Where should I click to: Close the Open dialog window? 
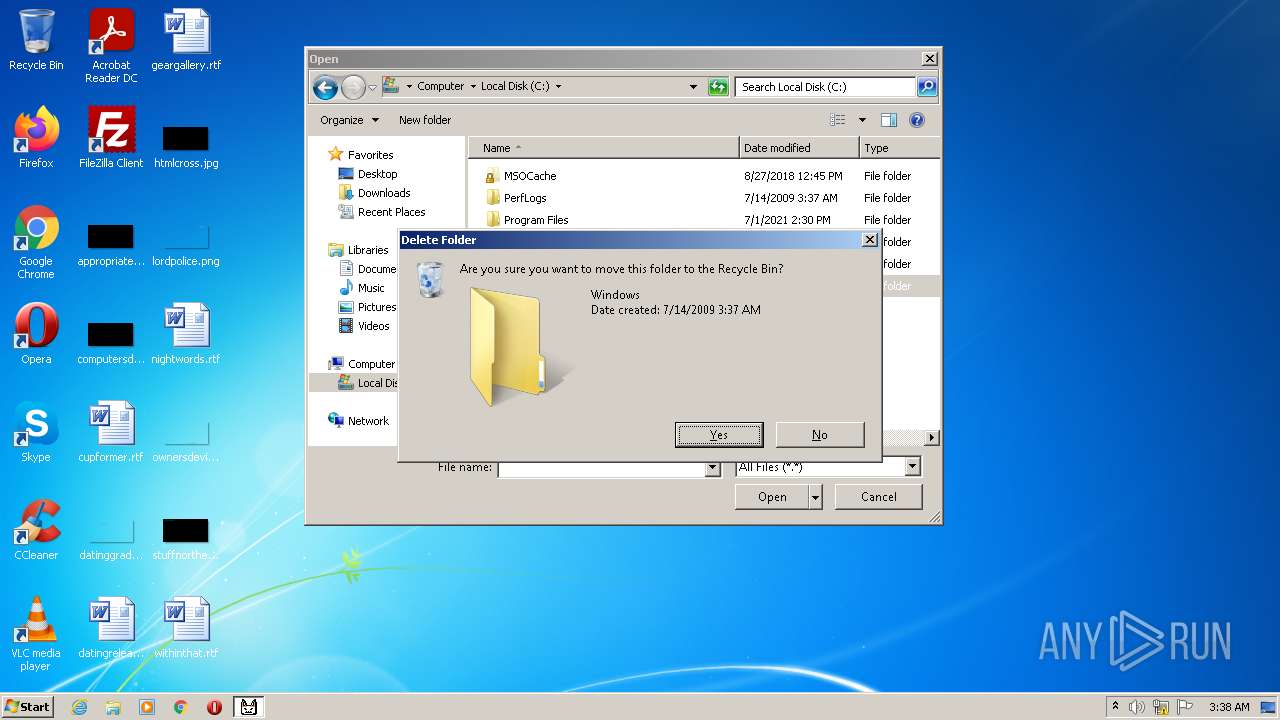coord(929,59)
